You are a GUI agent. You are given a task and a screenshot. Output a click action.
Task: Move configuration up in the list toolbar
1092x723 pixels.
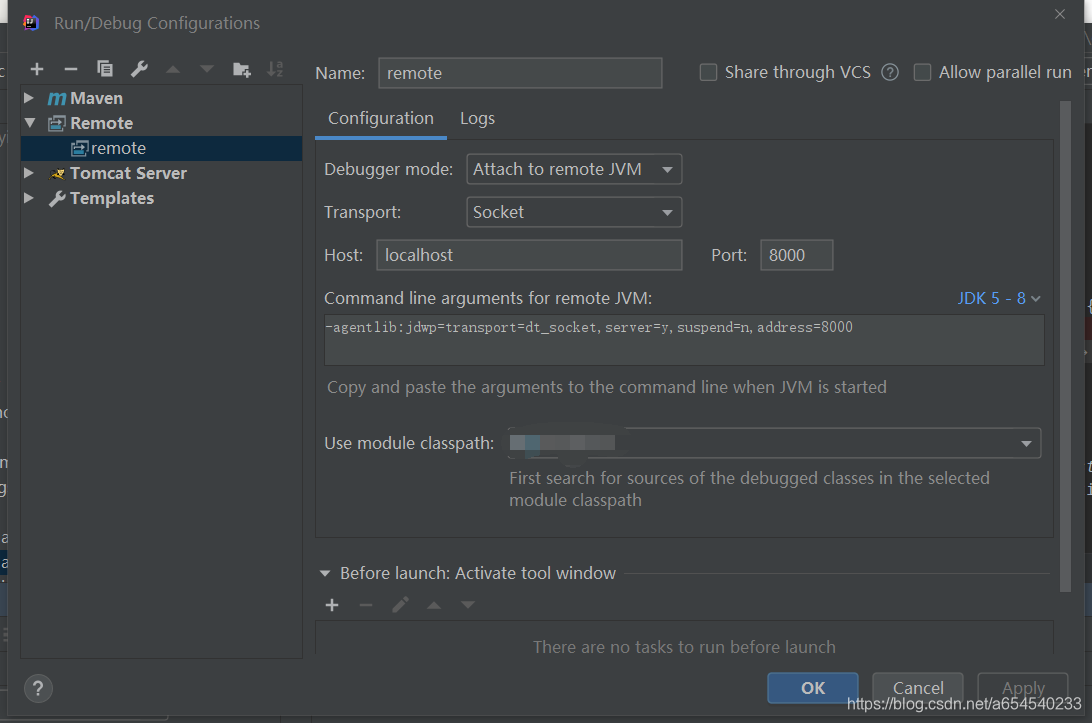(x=173, y=69)
